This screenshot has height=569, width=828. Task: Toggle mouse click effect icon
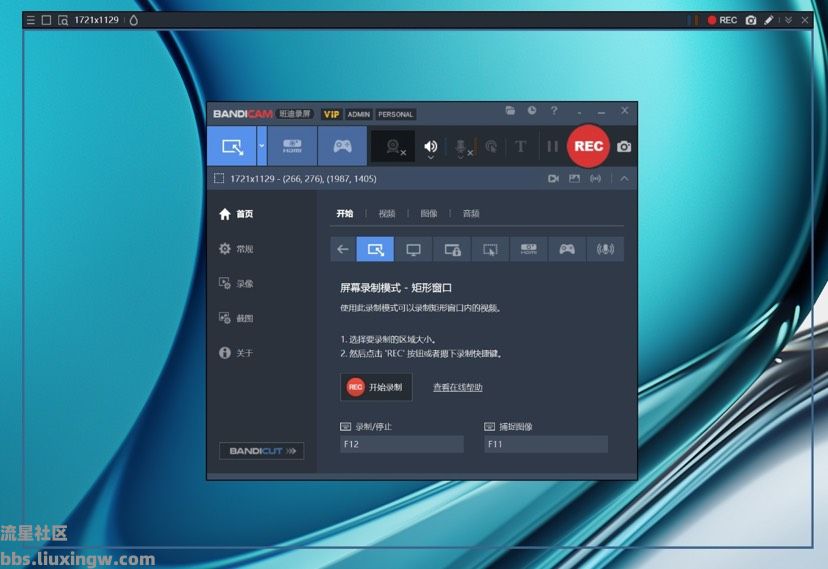click(491, 147)
